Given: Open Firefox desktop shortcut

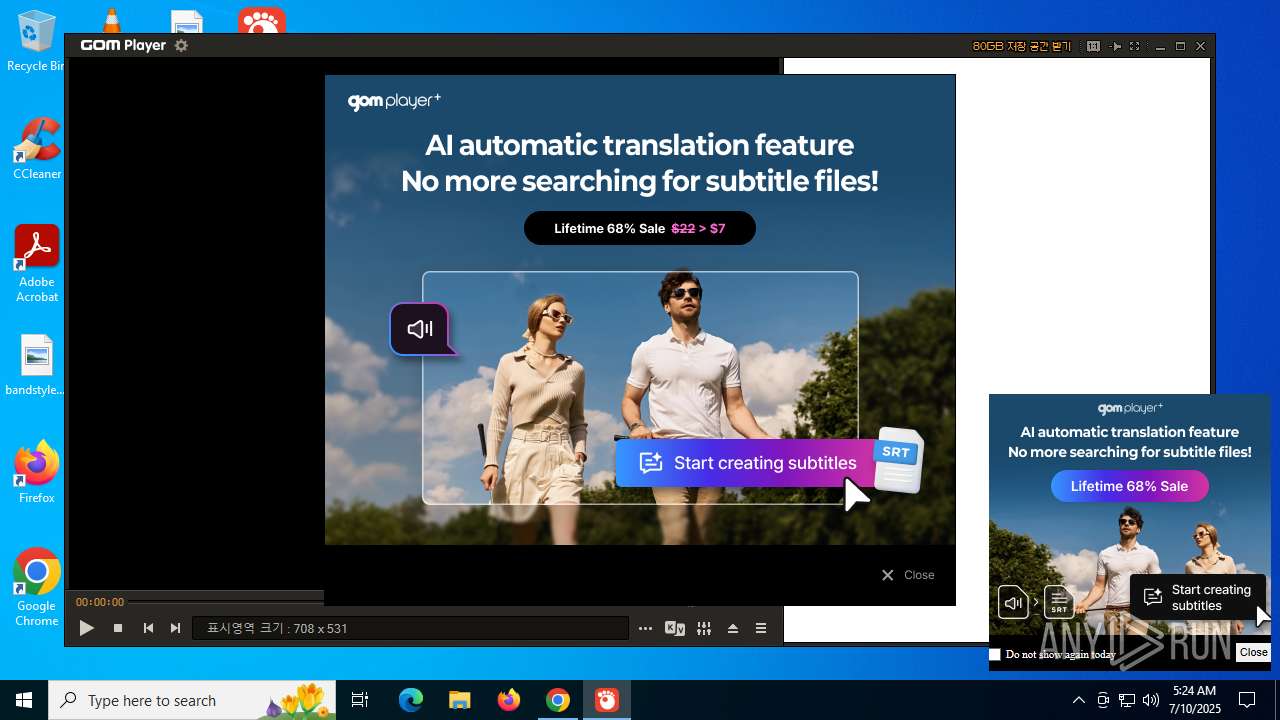Looking at the screenshot, I should [x=37, y=472].
